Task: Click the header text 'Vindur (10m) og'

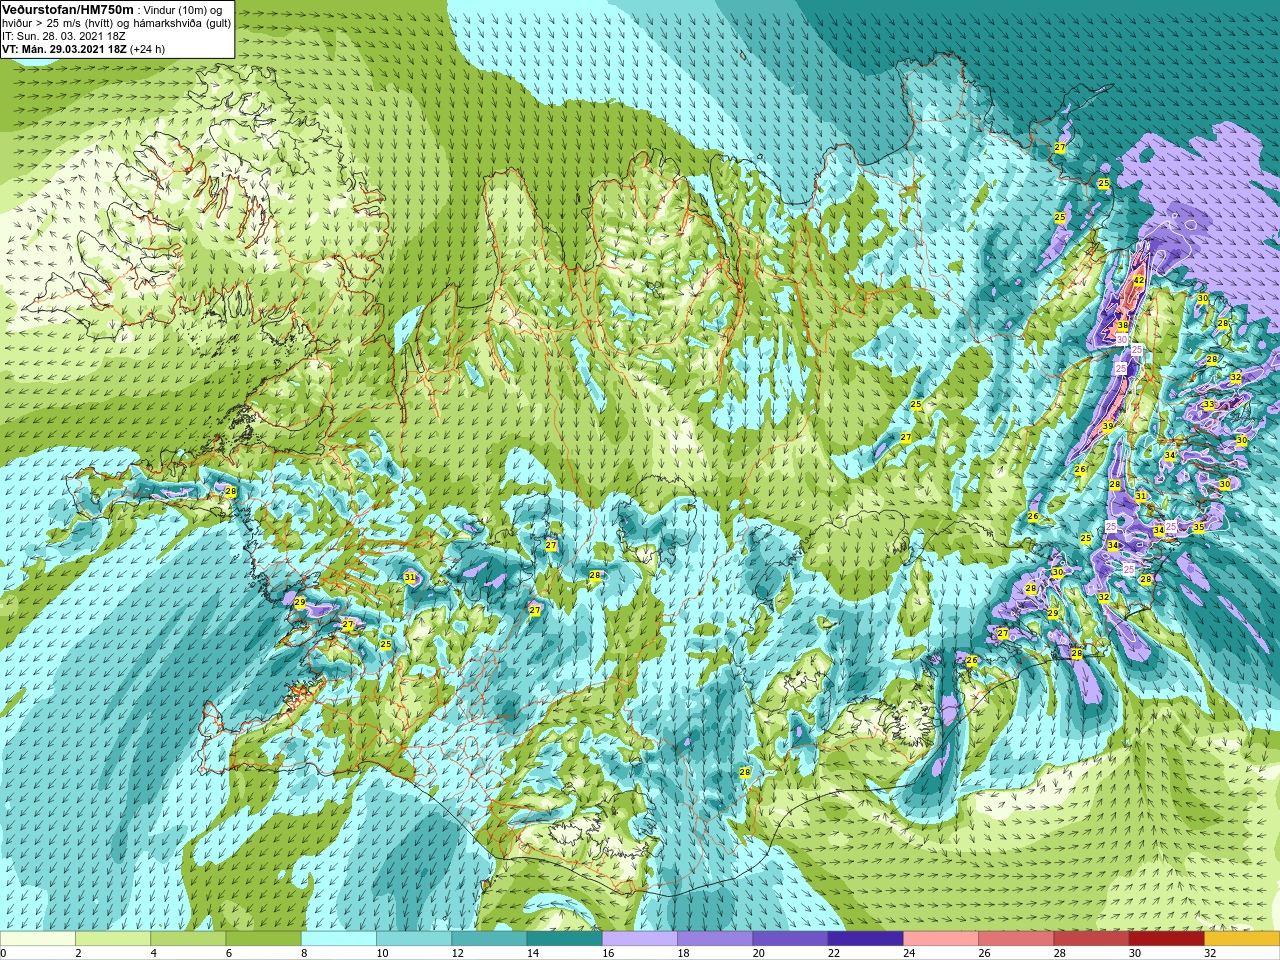Action: pyautogui.click(x=184, y=9)
